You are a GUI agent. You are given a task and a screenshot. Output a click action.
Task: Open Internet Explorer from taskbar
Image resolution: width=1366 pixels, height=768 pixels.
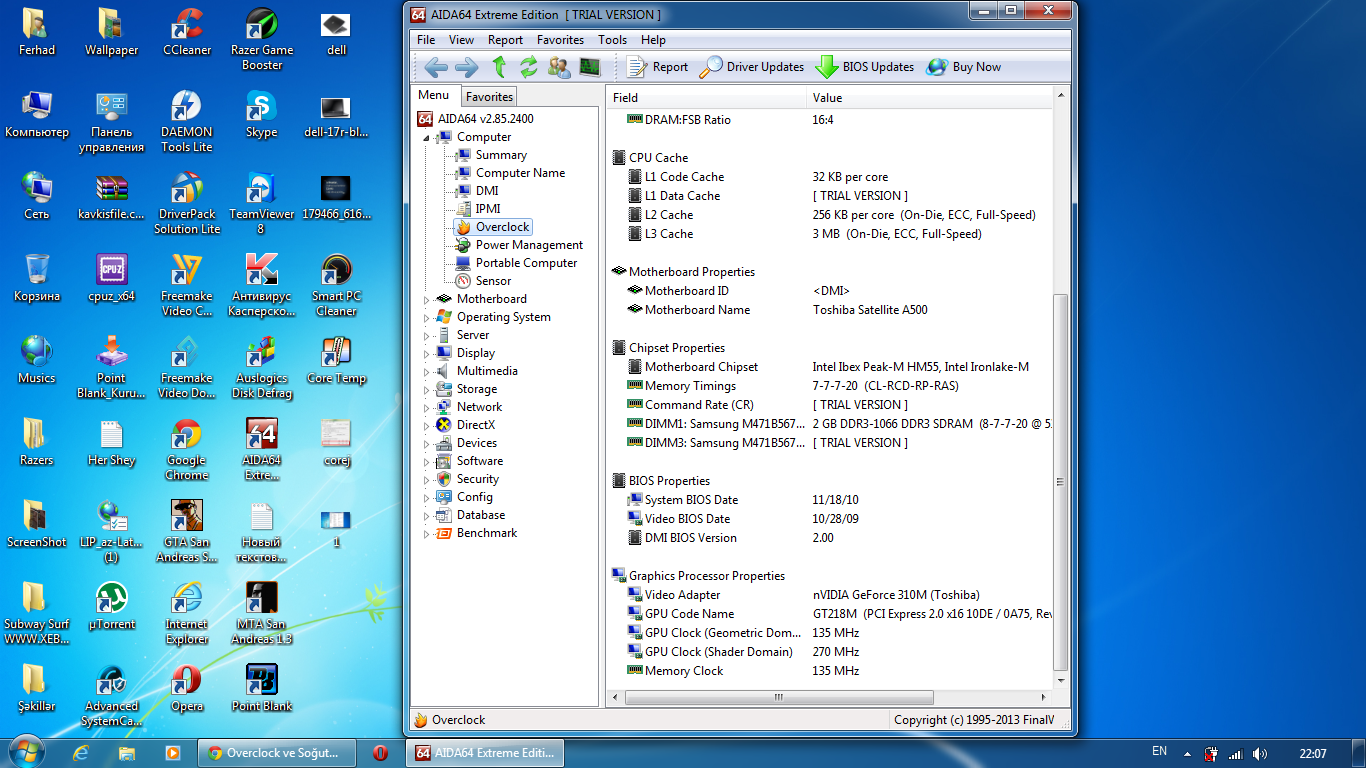[x=81, y=753]
